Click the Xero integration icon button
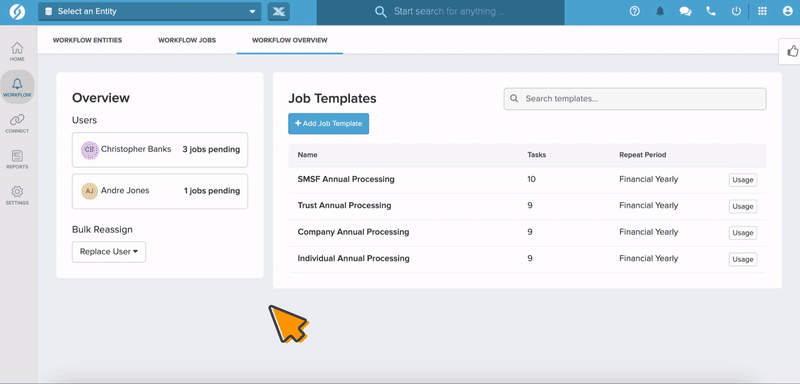 (279, 12)
